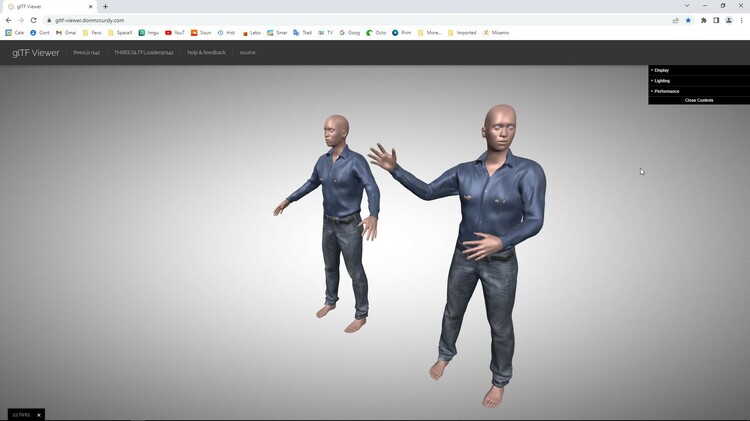Dismiss the hints notice with its X
This screenshot has height=421, width=750.
(x=39, y=414)
